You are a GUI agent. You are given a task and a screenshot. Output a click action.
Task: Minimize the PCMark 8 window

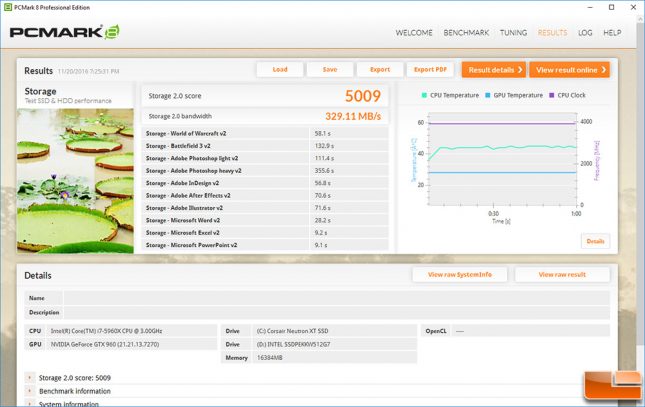coord(590,7)
